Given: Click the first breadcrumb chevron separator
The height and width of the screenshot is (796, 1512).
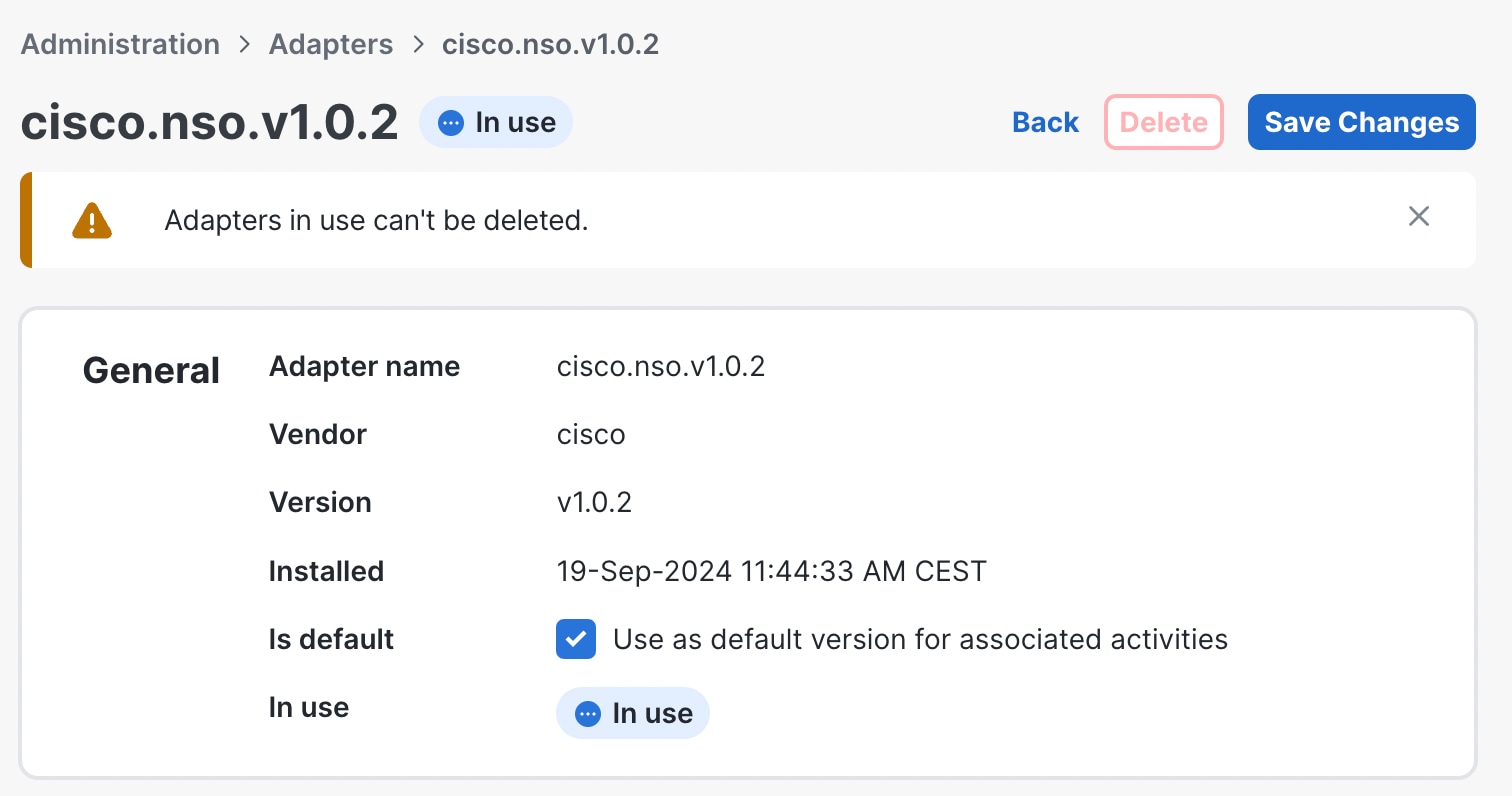Looking at the screenshot, I should [244, 45].
